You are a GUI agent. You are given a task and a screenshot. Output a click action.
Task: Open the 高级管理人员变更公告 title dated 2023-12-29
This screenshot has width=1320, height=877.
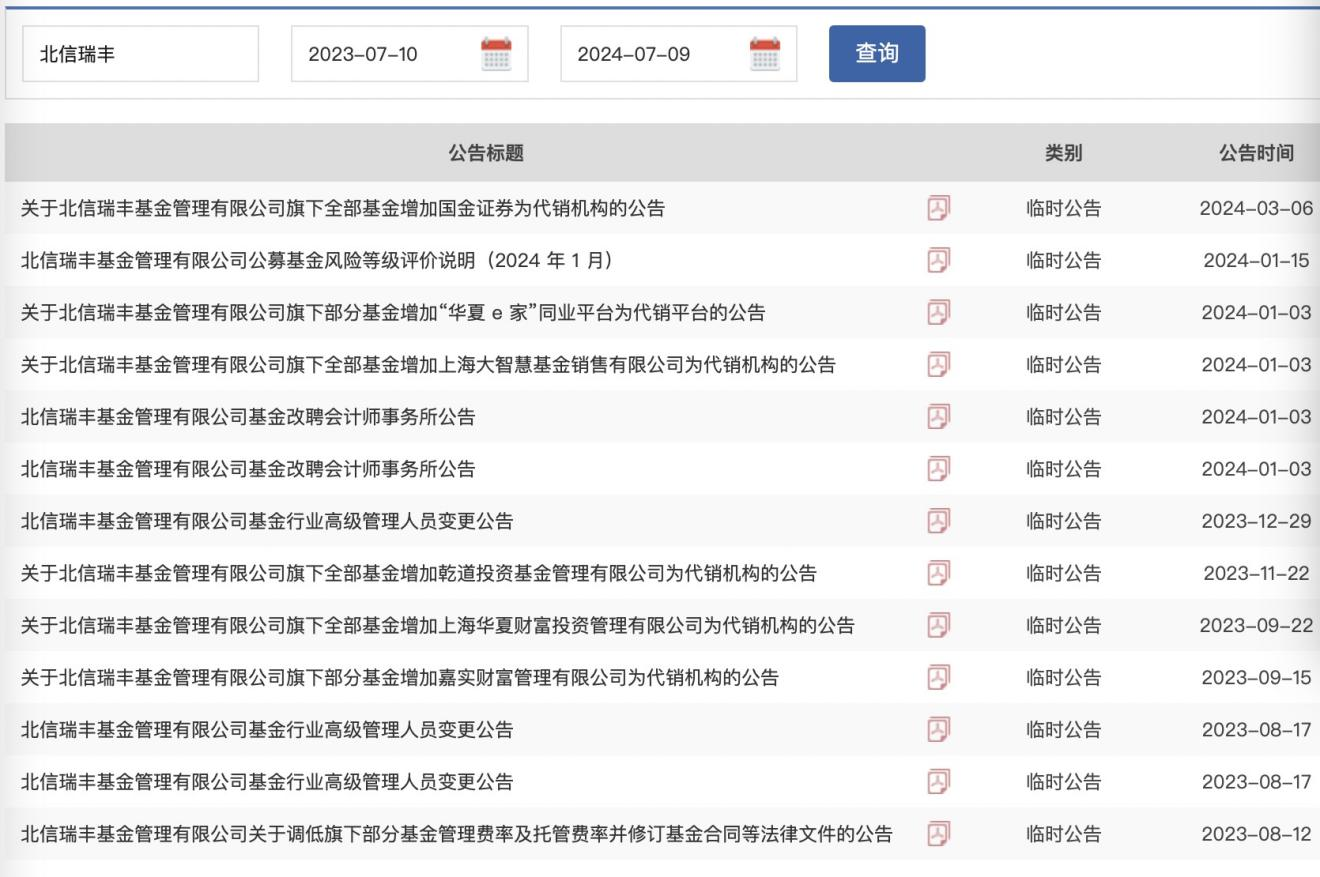(x=267, y=520)
